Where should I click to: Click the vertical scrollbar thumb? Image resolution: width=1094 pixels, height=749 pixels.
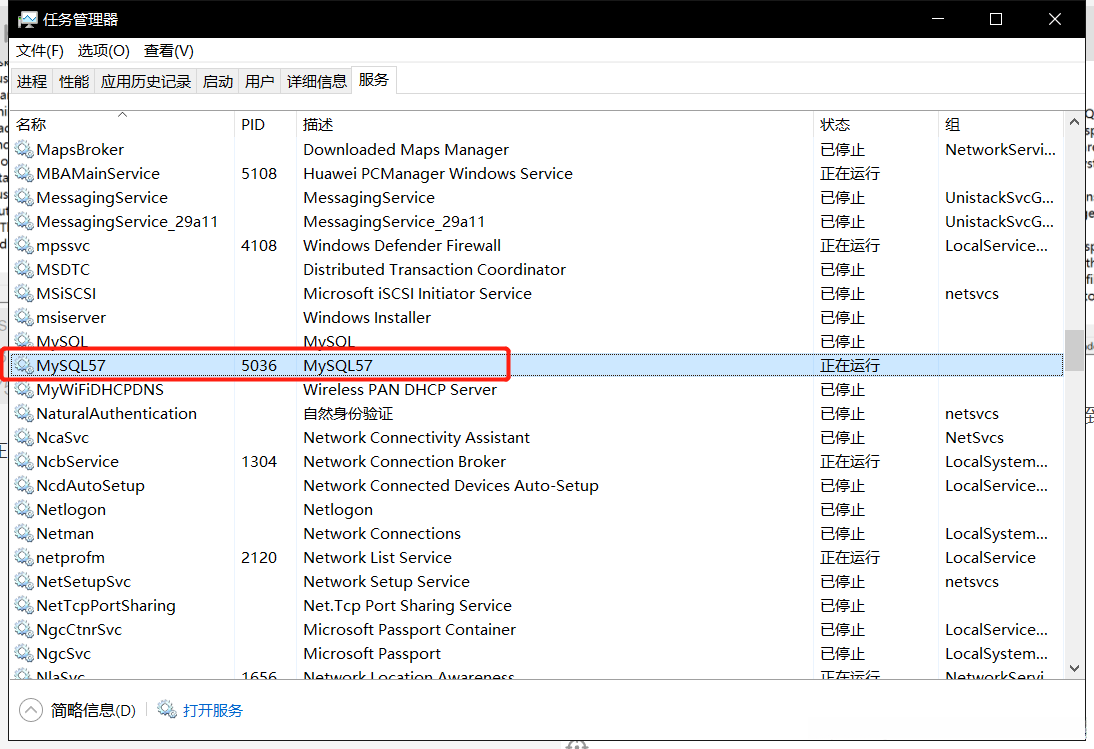tap(1074, 352)
